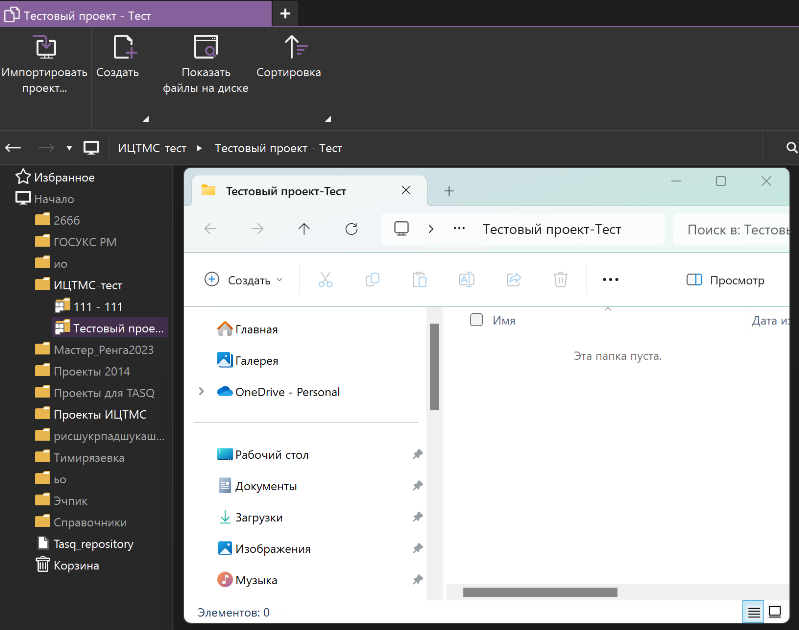Click the Share icon in Explorer toolbar
Screen dimensions: 799x630
pyautogui.click(x=514, y=279)
